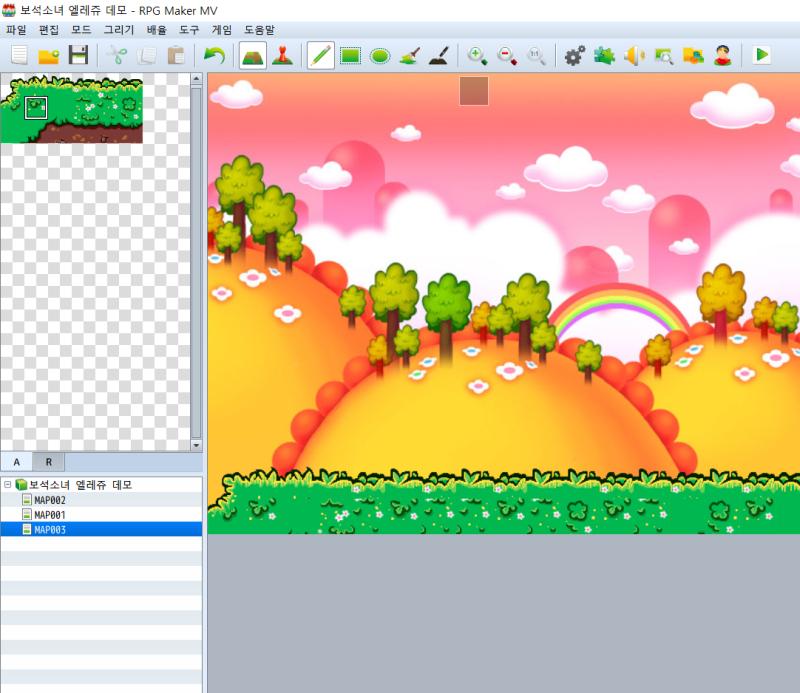800x693 pixels.
Task: Click tileset palette scroll down arrow
Action: 196,445
